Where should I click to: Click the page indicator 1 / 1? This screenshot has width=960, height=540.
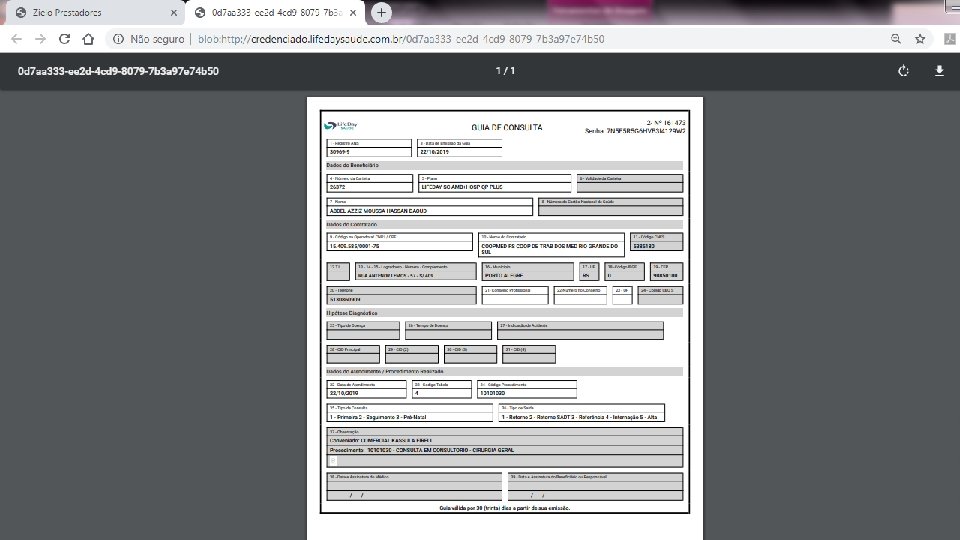[505, 71]
